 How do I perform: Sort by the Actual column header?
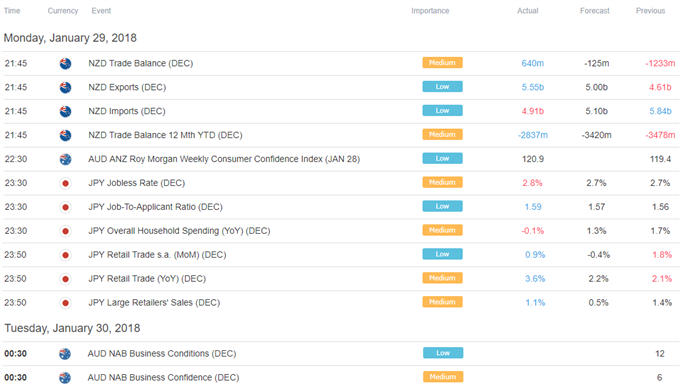point(527,11)
